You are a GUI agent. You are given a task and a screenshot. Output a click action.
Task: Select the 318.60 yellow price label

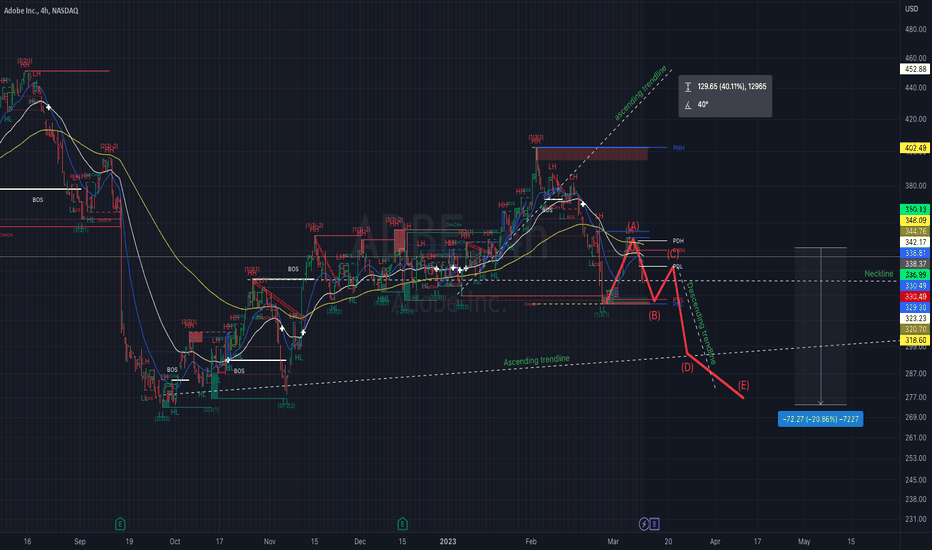pyautogui.click(x=915, y=340)
